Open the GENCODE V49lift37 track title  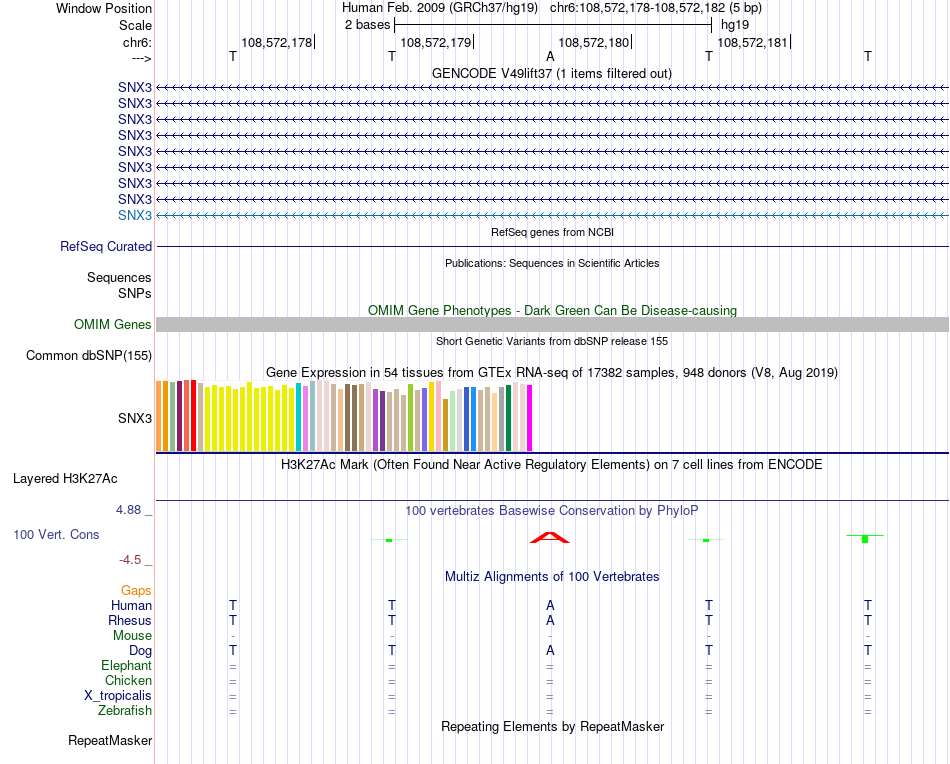552,73
